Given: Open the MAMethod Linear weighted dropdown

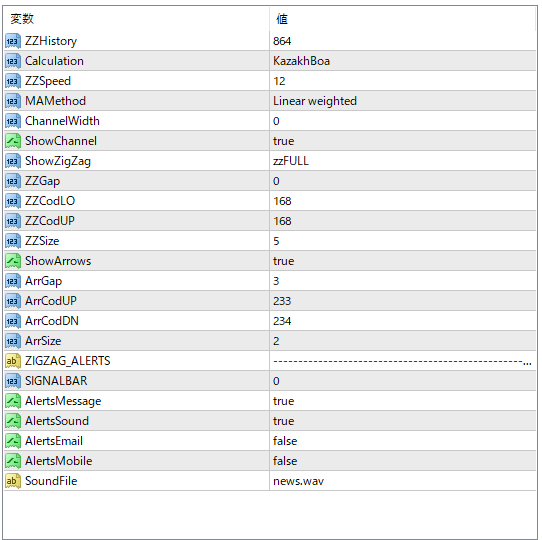Looking at the screenshot, I should point(403,101).
